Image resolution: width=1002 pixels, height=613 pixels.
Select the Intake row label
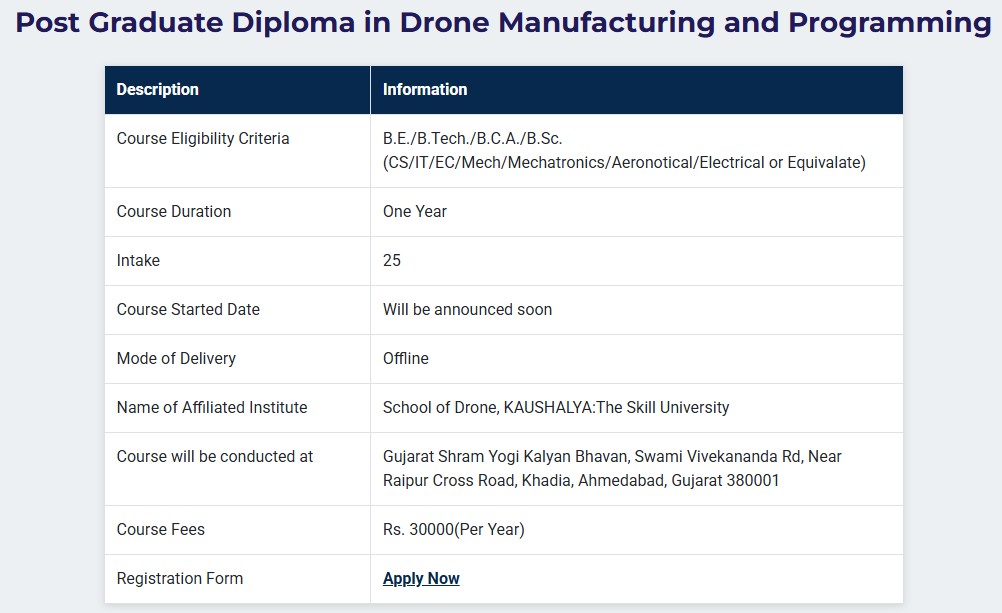pyautogui.click(x=138, y=261)
